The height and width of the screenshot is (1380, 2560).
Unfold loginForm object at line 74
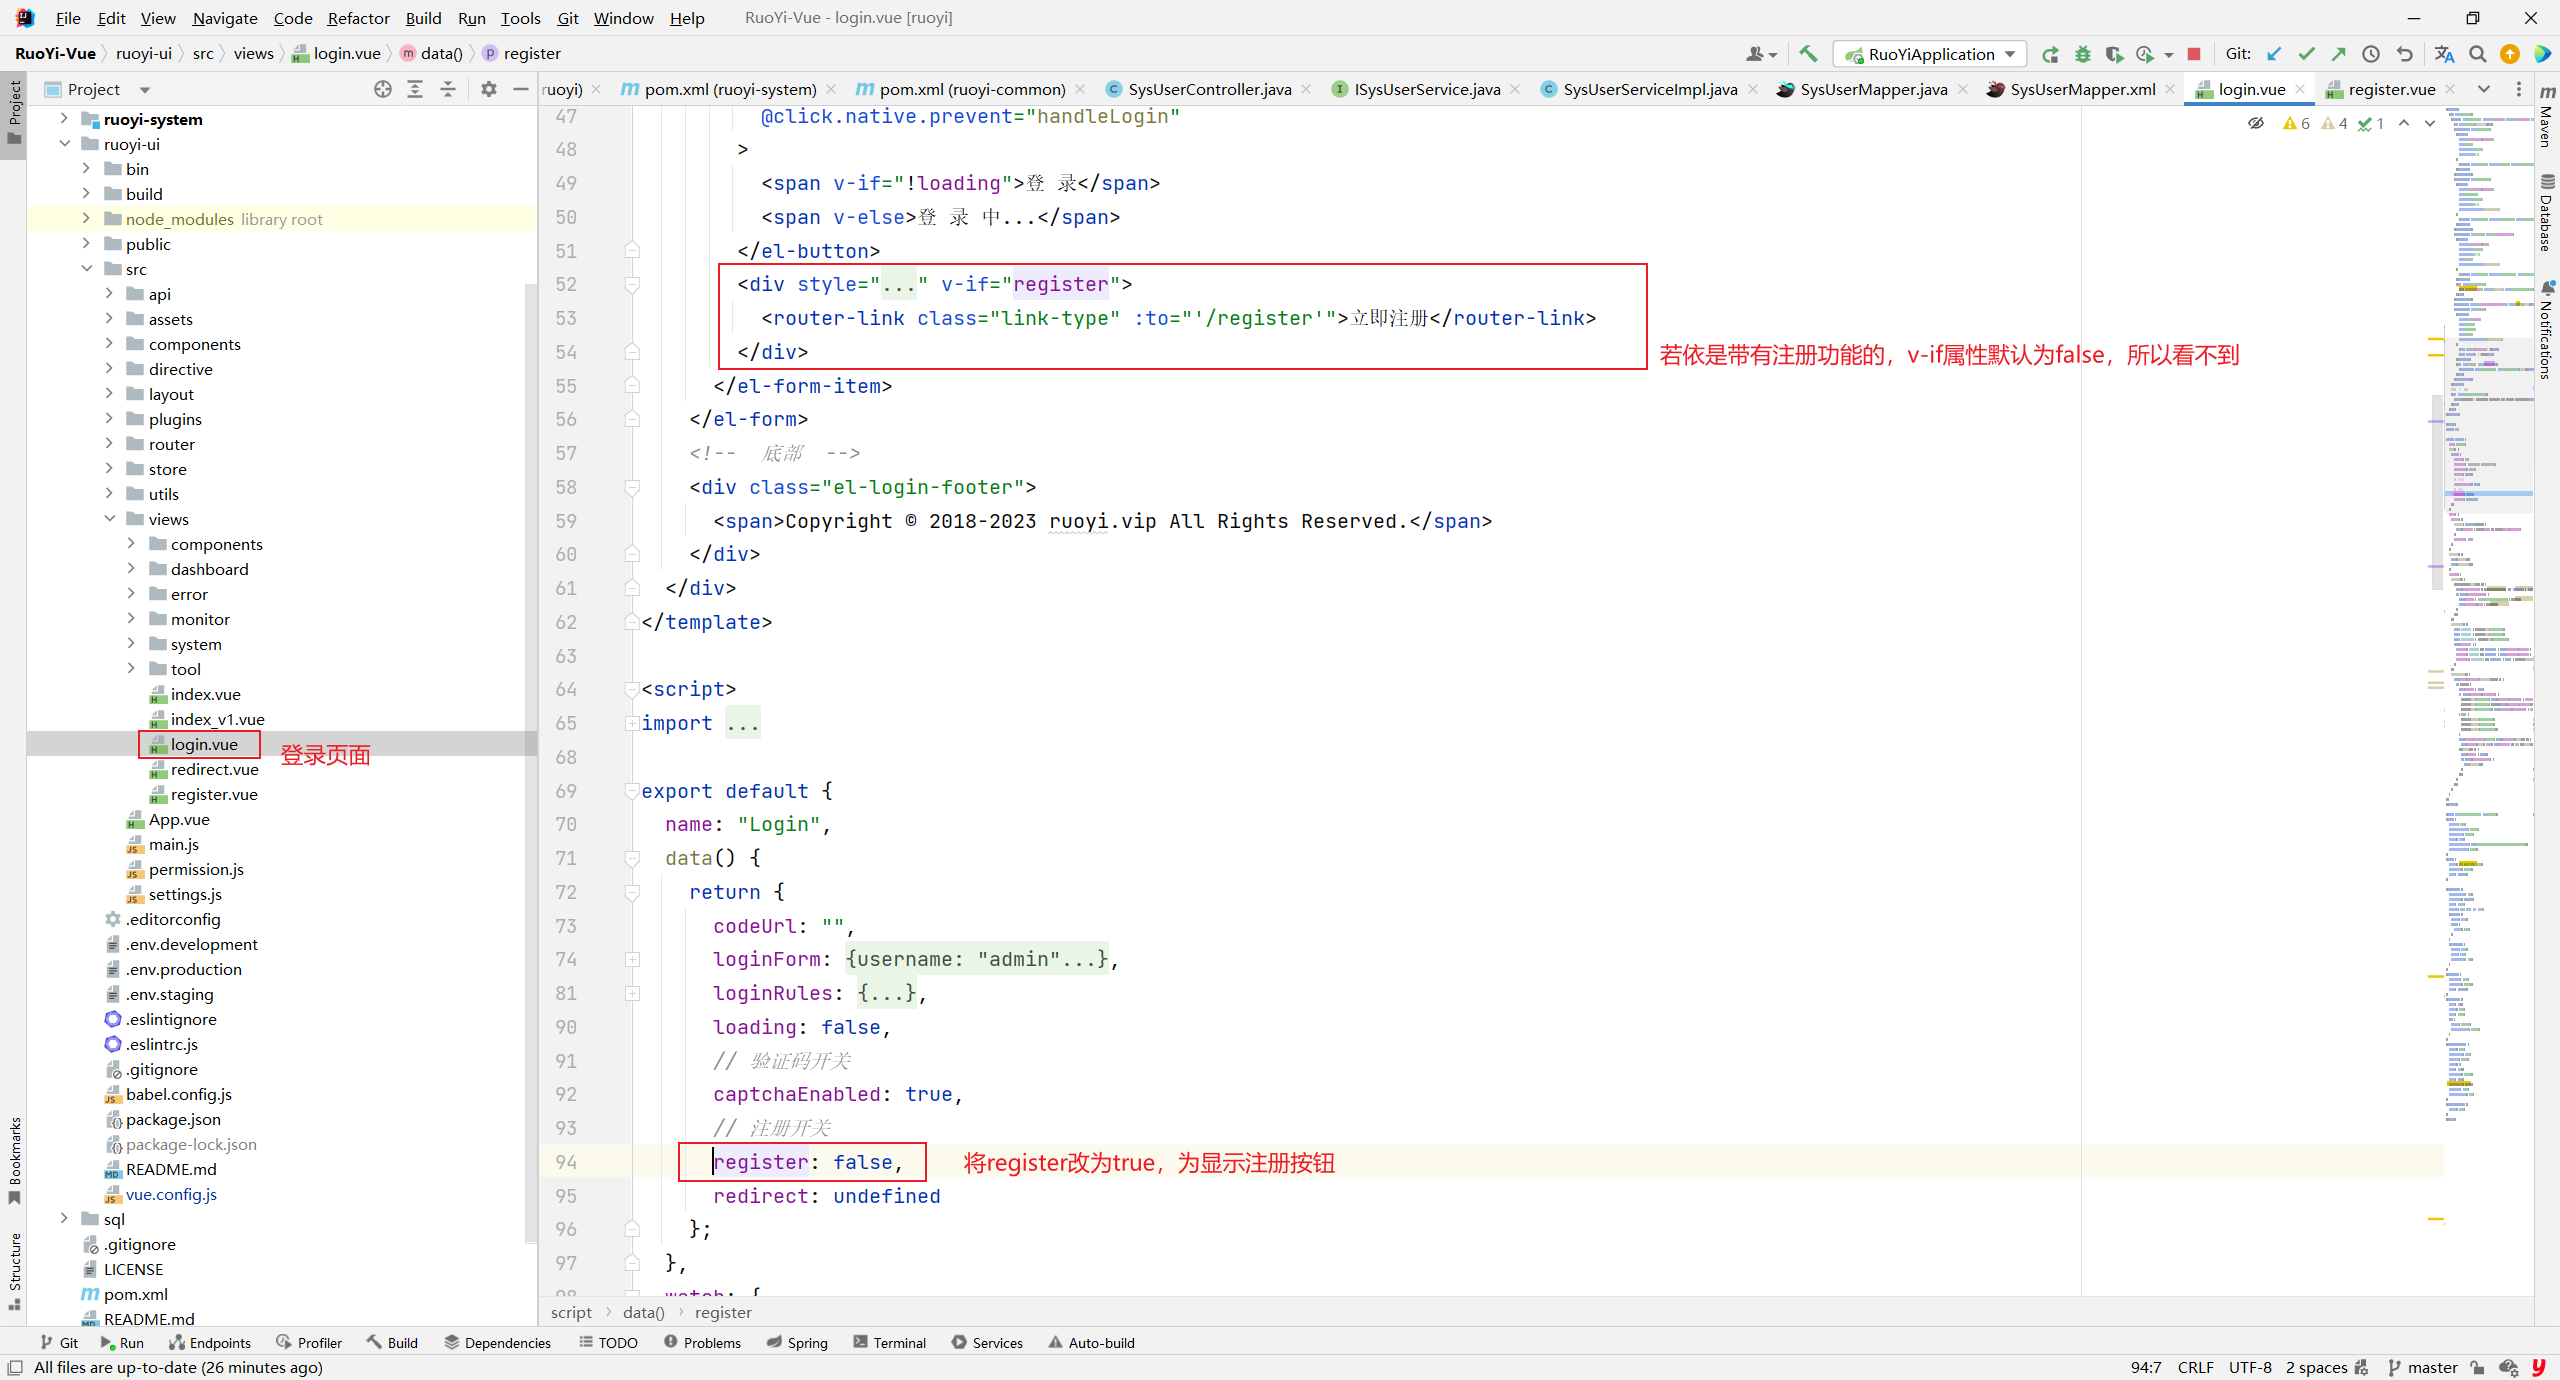632,959
